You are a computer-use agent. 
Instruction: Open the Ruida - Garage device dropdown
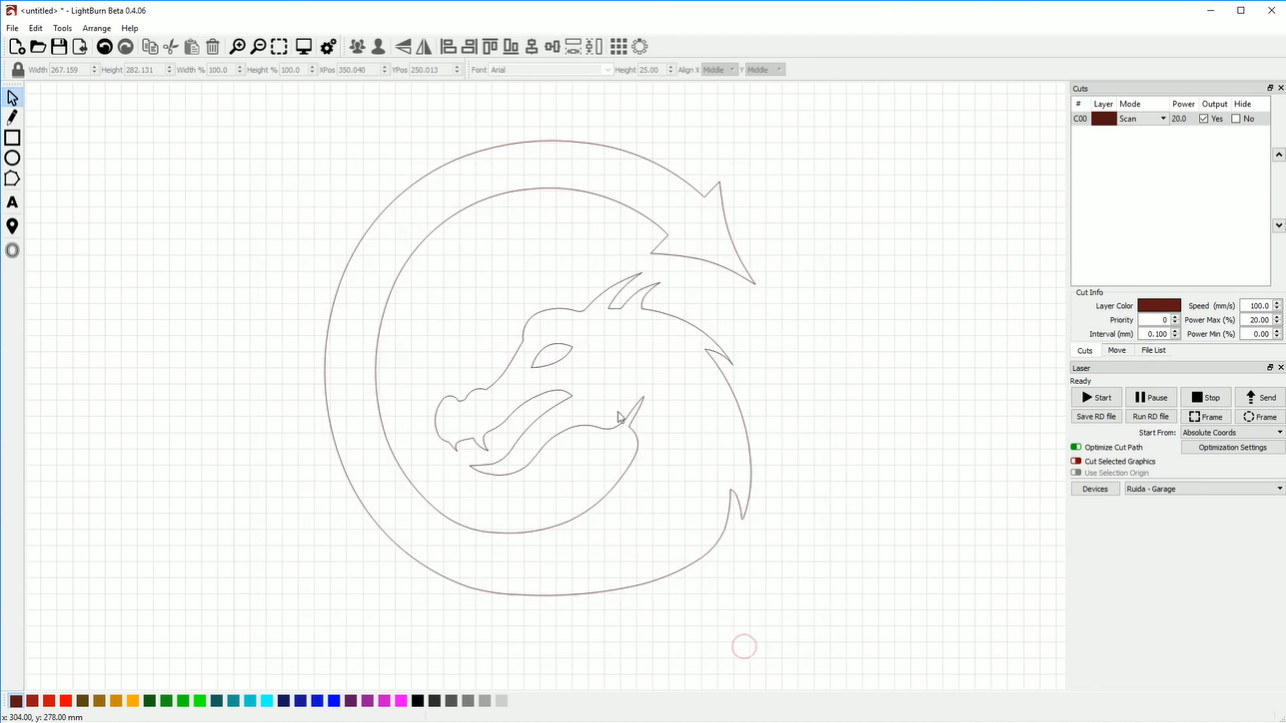coord(1204,489)
